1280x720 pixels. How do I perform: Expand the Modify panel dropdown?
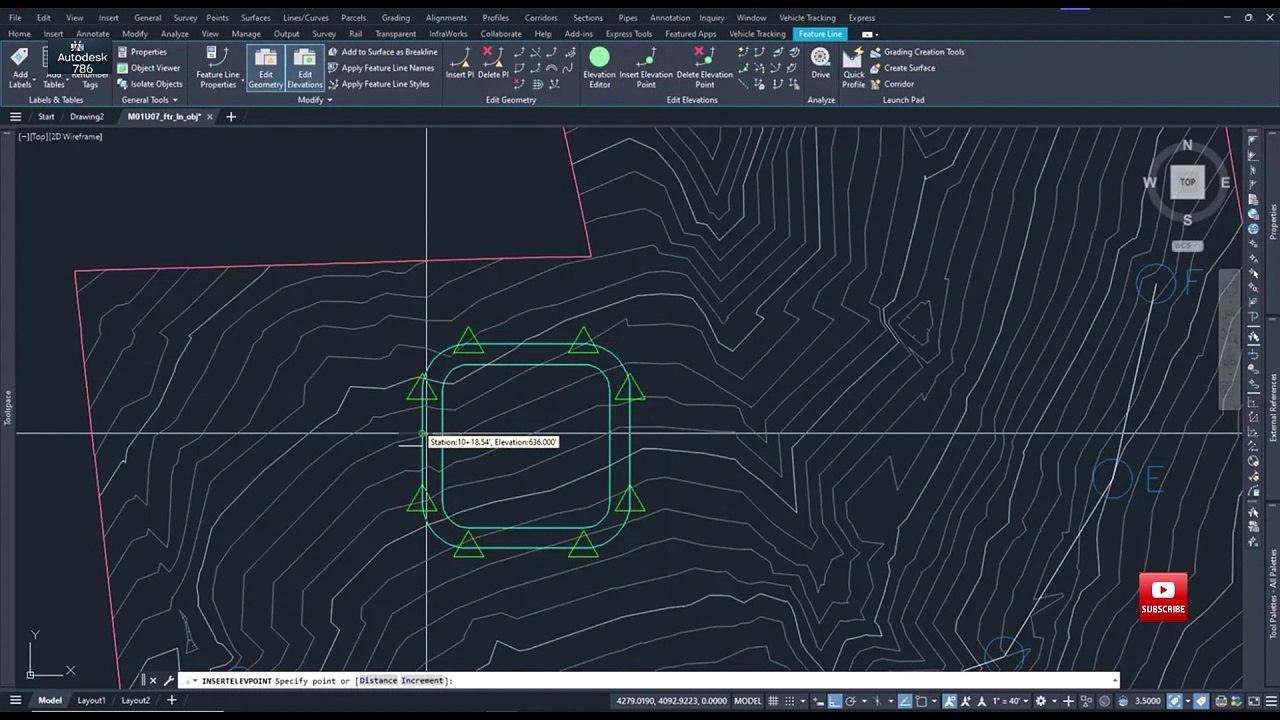[x=315, y=100]
